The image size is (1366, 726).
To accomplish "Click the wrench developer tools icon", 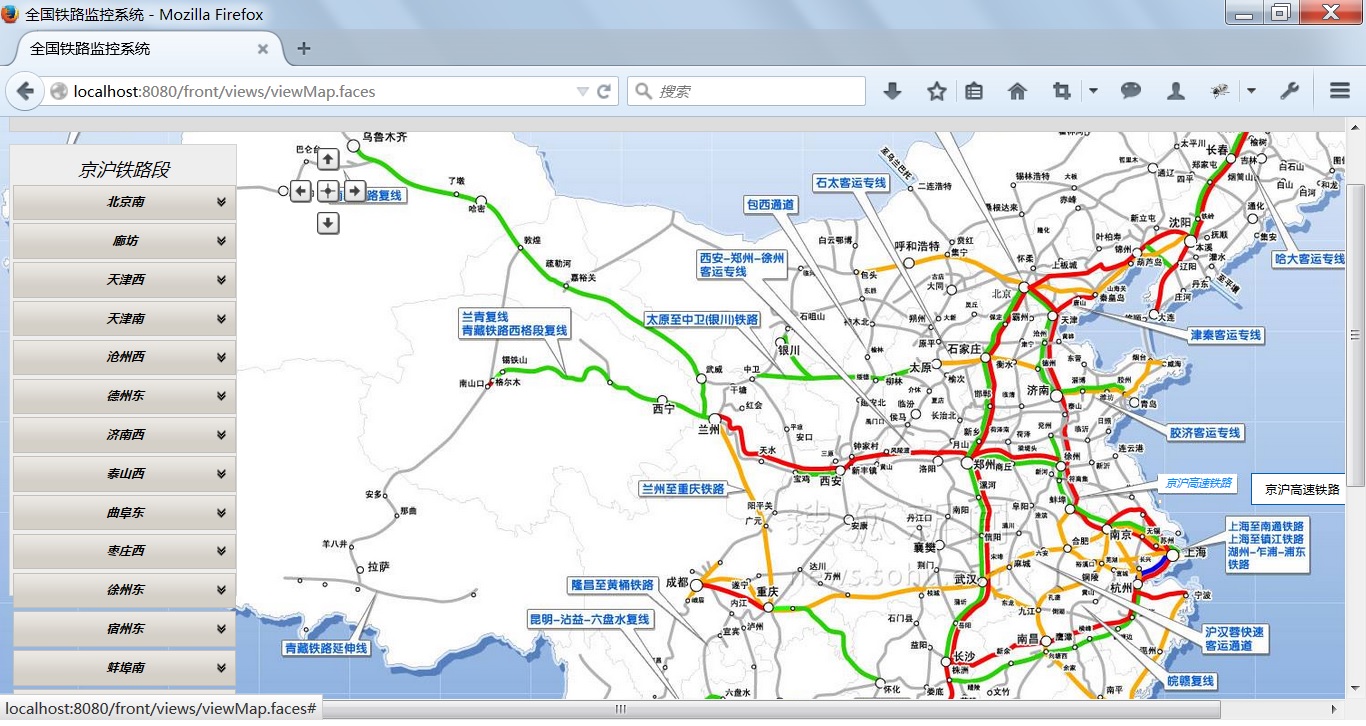I will pos(1289,91).
